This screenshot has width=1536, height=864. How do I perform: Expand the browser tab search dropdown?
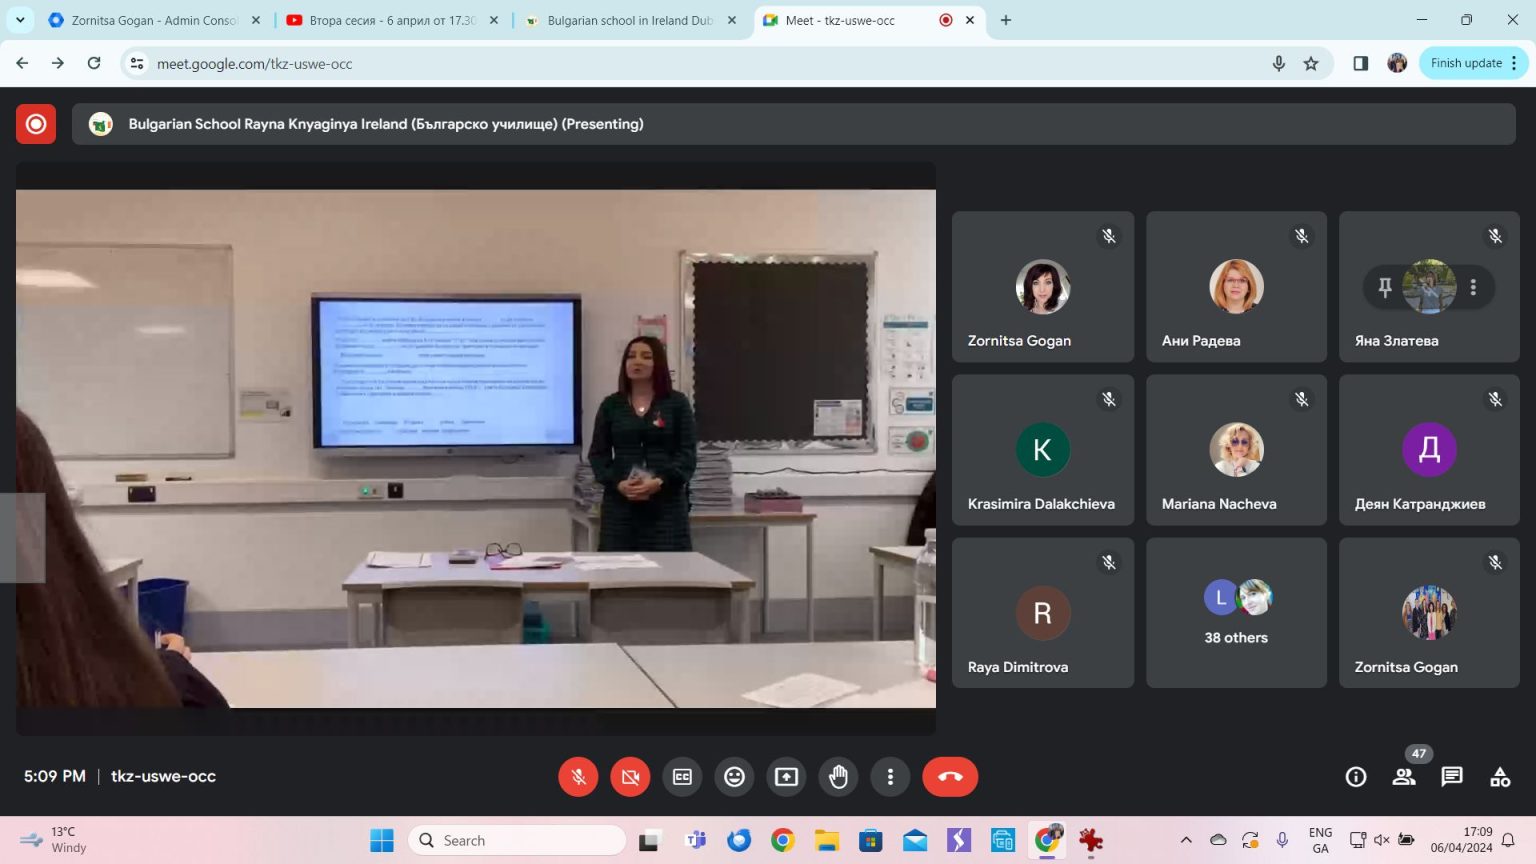(20, 20)
